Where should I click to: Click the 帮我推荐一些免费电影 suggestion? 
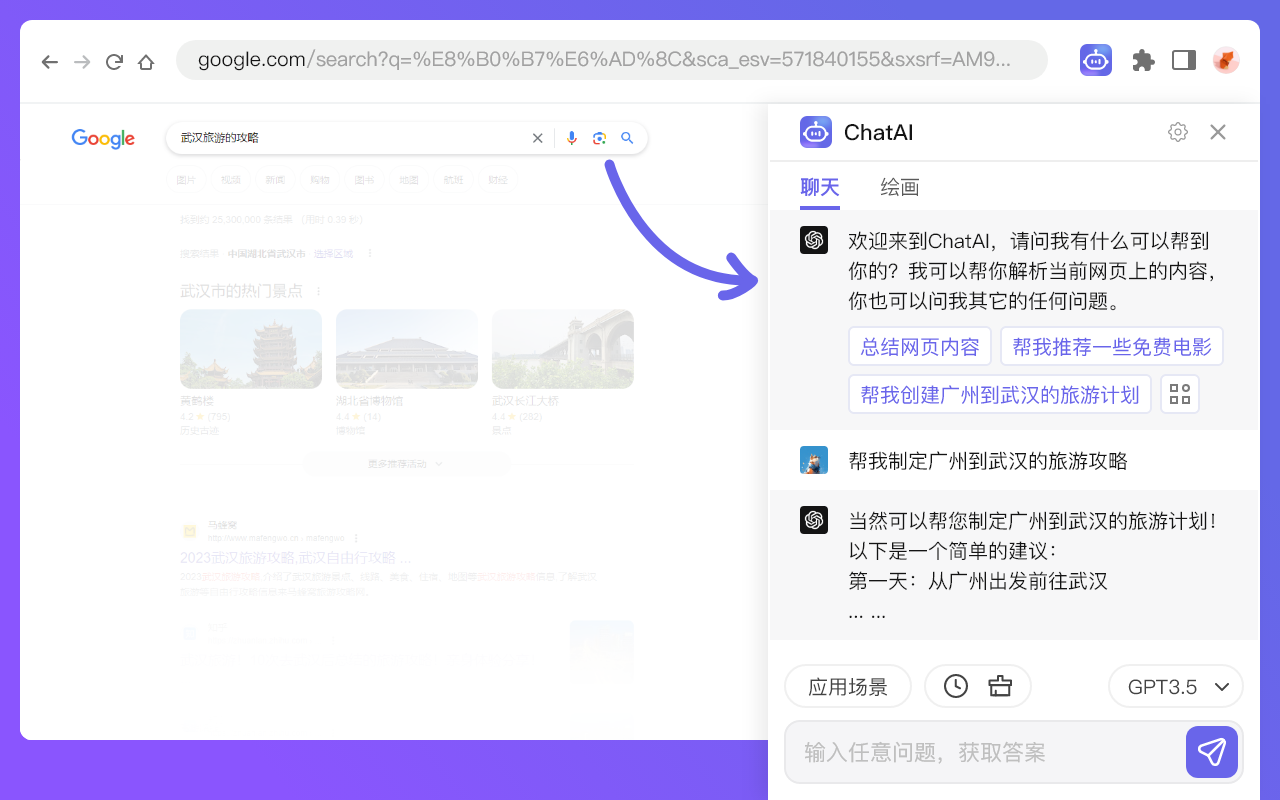coord(1112,346)
